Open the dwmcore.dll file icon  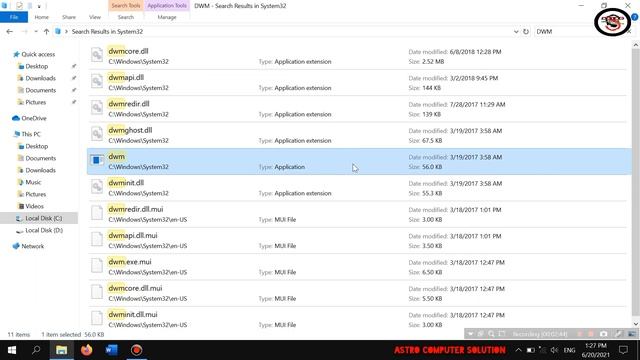pyautogui.click(x=97, y=55)
